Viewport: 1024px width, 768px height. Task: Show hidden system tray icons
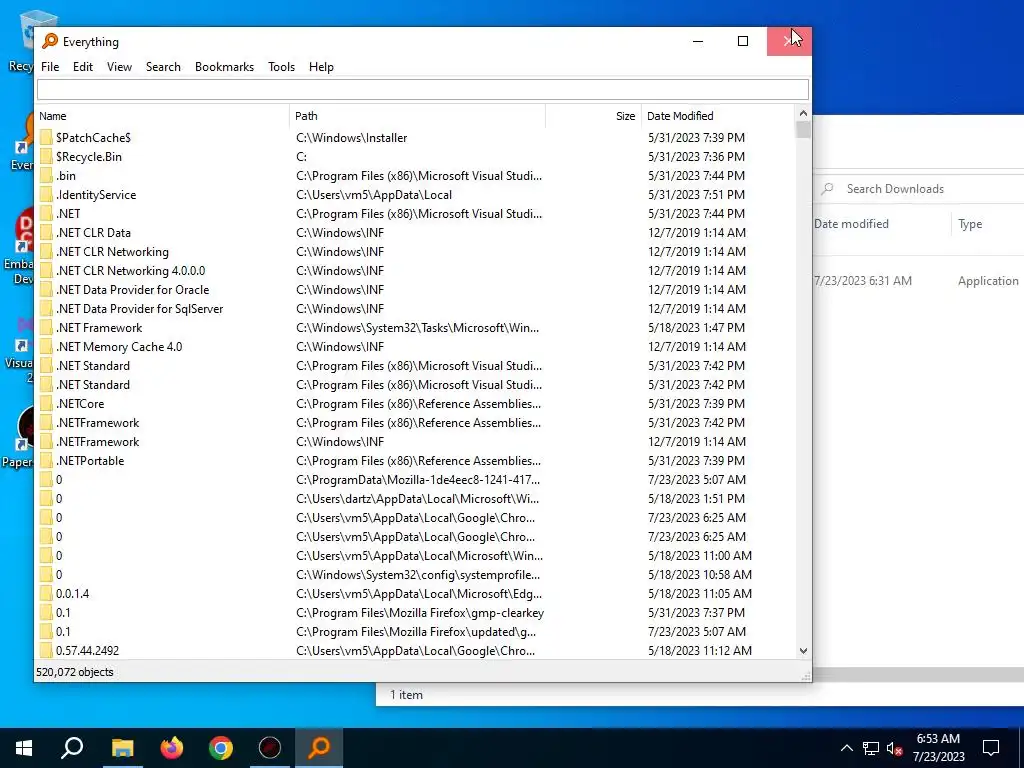[x=846, y=748]
